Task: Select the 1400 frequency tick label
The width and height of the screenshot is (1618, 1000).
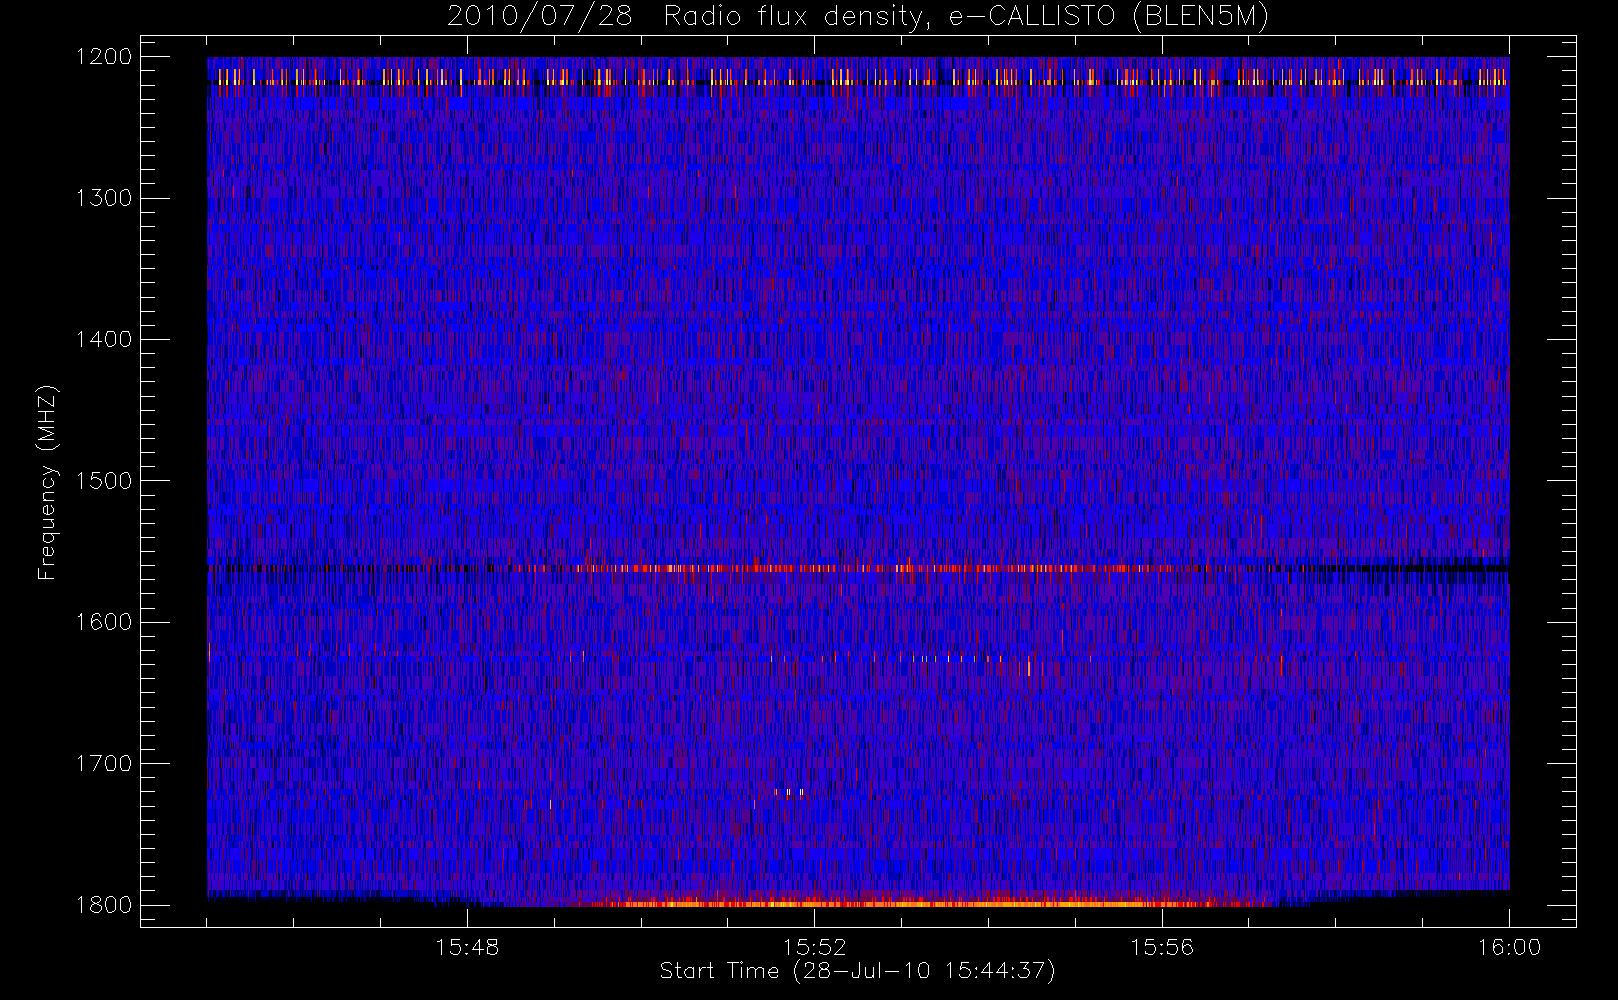Action: (104, 339)
